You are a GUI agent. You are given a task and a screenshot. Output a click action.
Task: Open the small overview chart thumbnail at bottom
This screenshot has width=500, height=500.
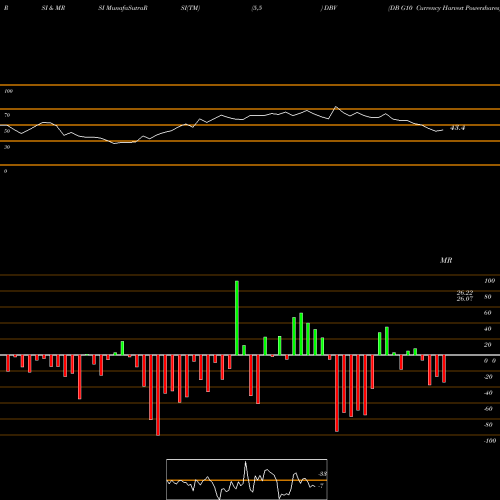(x=247, y=479)
